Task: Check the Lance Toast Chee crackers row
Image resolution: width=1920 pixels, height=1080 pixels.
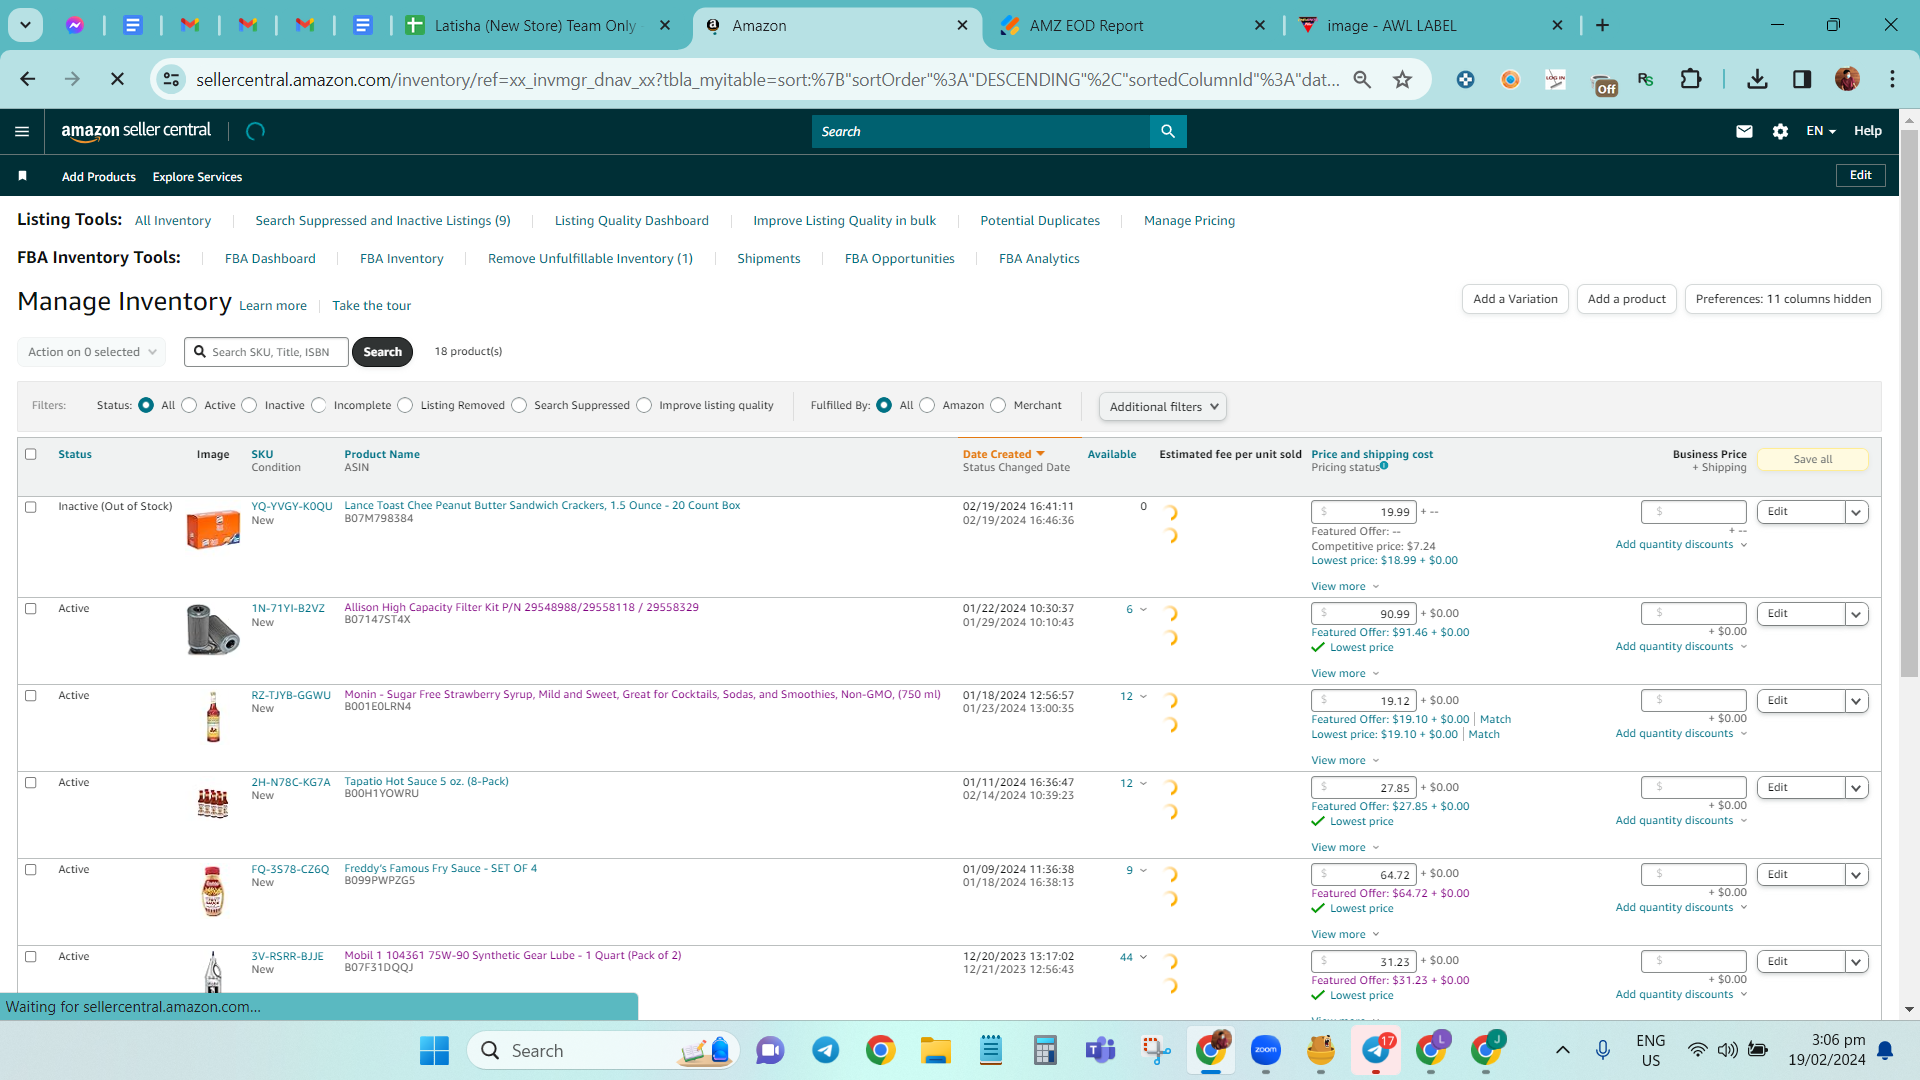Action: pyautogui.click(x=31, y=507)
